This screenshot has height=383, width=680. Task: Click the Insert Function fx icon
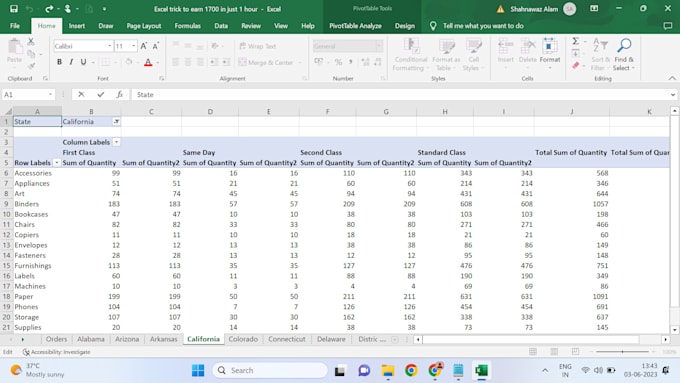(120, 95)
